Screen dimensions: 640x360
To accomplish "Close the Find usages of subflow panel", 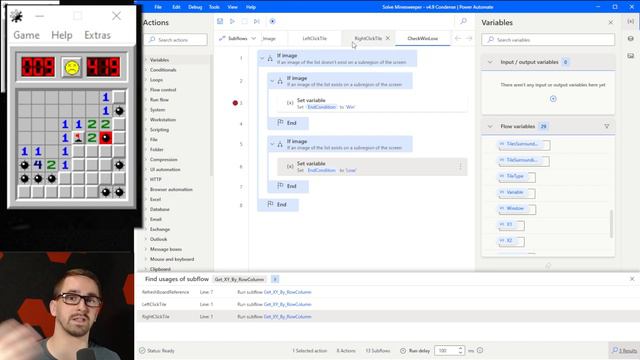I will pos(632,279).
